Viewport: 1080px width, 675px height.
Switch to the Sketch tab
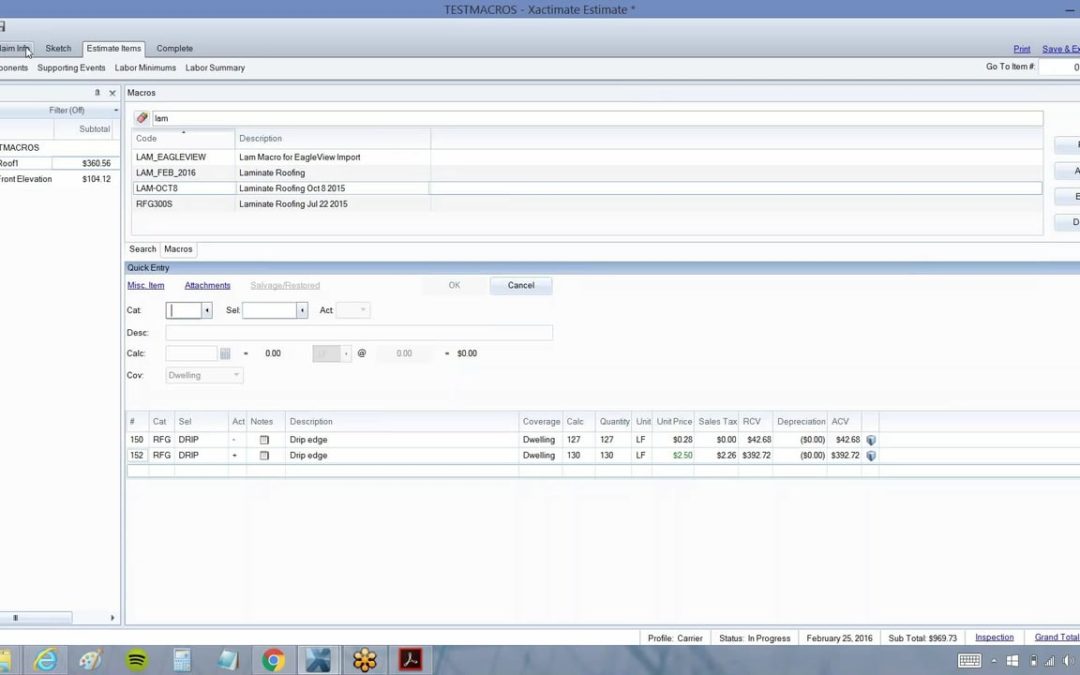pyautogui.click(x=58, y=48)
